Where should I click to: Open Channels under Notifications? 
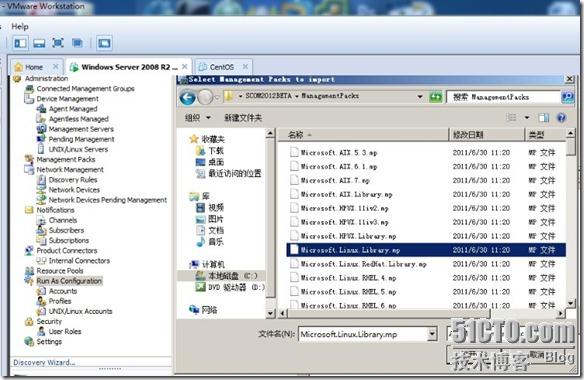point(63,220)
